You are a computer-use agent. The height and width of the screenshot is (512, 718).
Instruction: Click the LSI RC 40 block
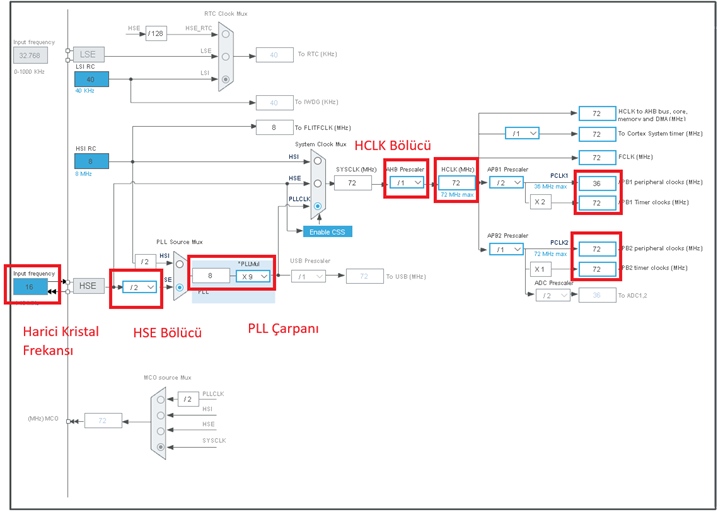coord(91,79)
